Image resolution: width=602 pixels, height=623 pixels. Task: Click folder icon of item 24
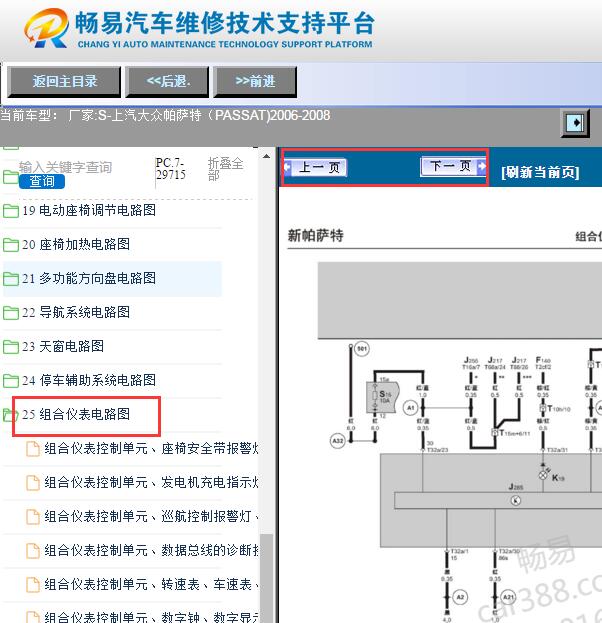tap(11, 381)
